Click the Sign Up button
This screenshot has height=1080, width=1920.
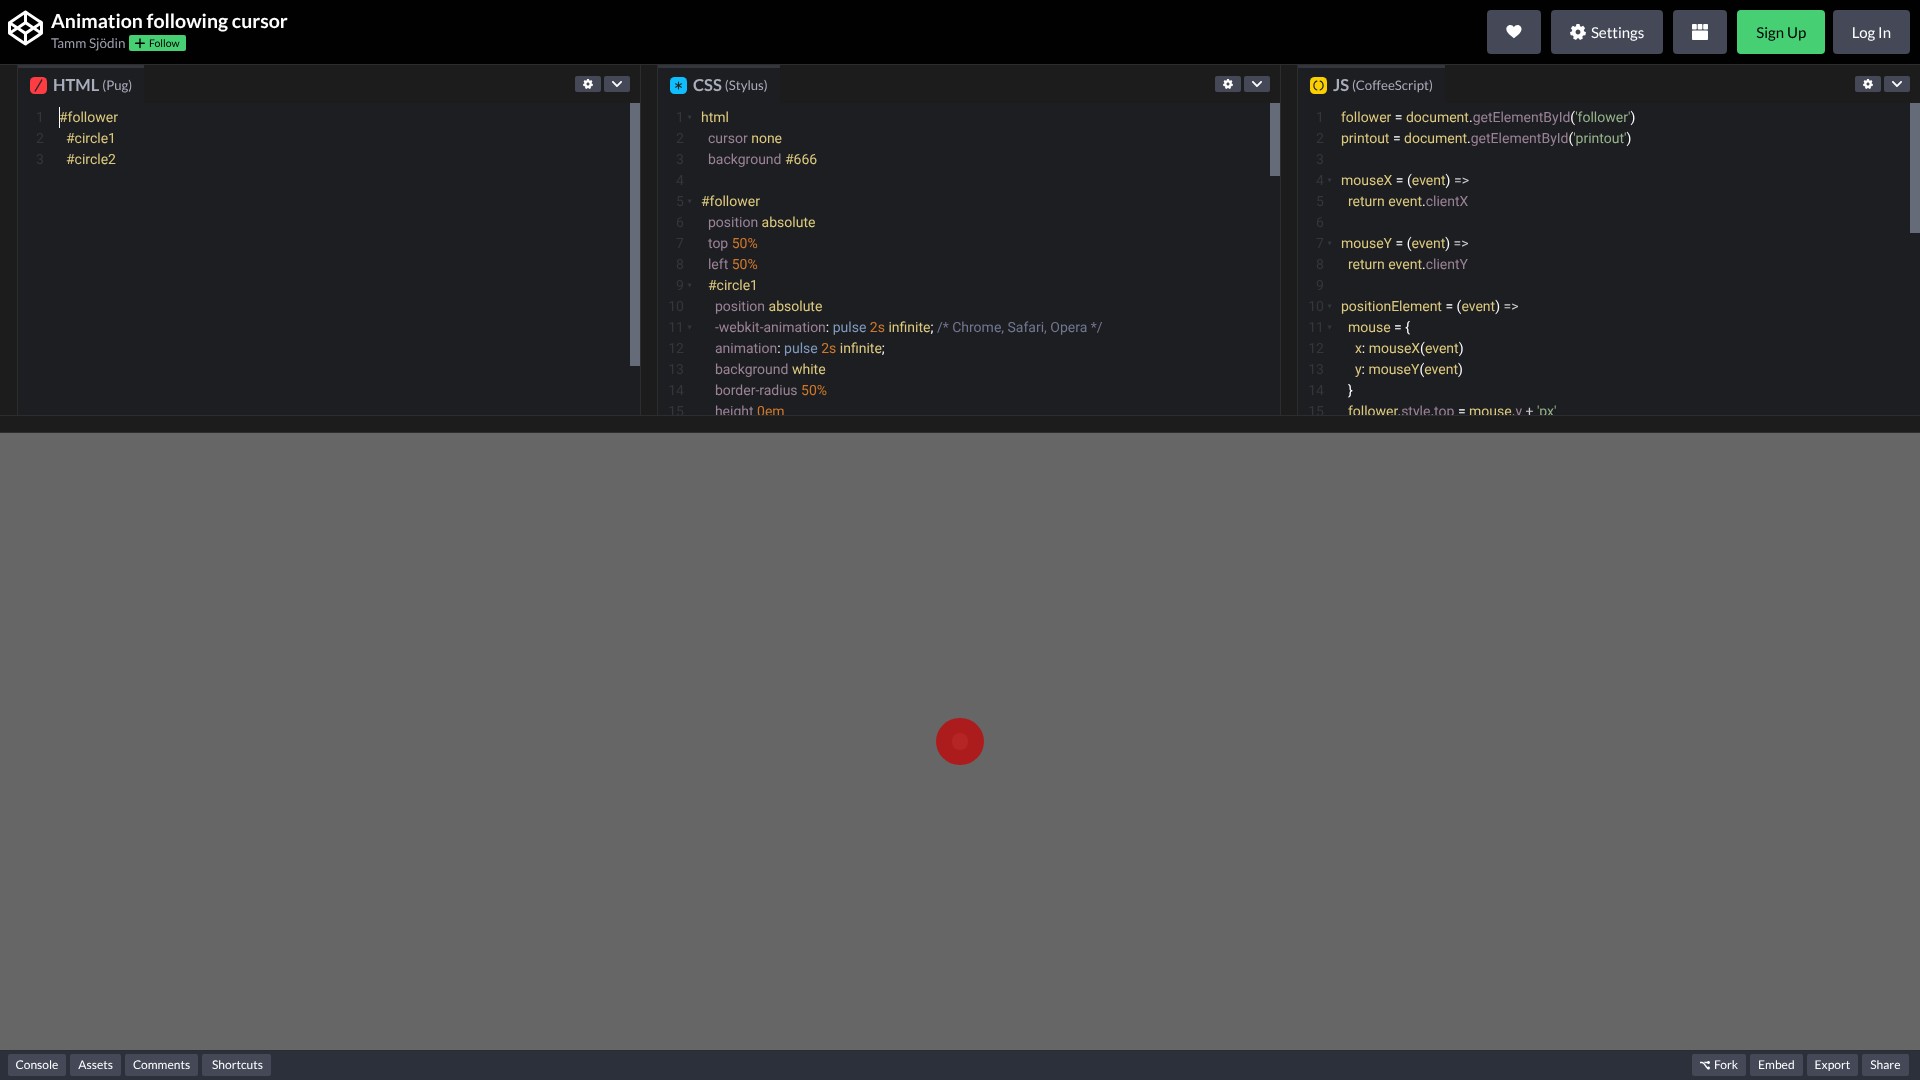pyautogui.click(x=1780, y=32)
